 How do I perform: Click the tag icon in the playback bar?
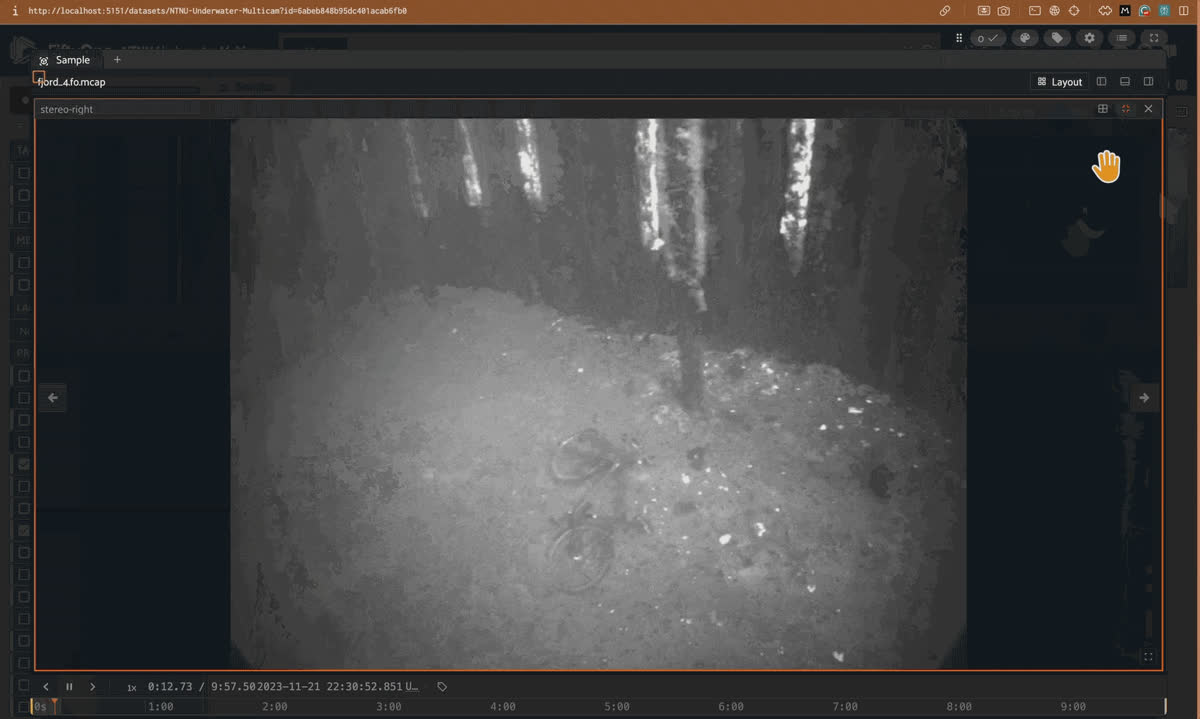pos(442,687)
